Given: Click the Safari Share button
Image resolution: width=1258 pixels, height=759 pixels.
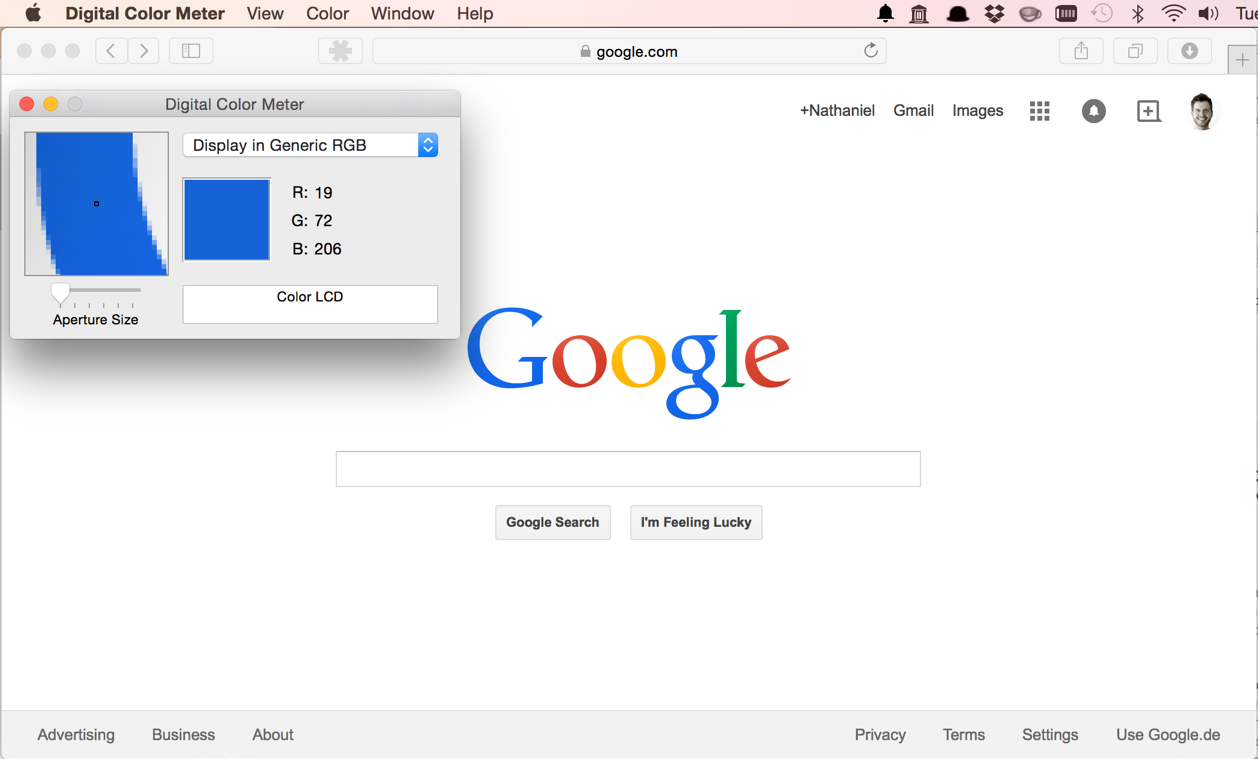Looking at the screenshot, I should (1081, 51).
